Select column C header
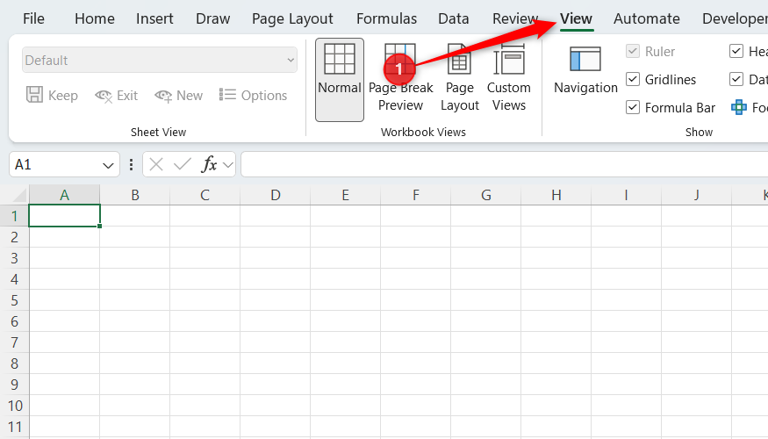Image resolution: width=768 pixels, height=439 pixels. 205,195
